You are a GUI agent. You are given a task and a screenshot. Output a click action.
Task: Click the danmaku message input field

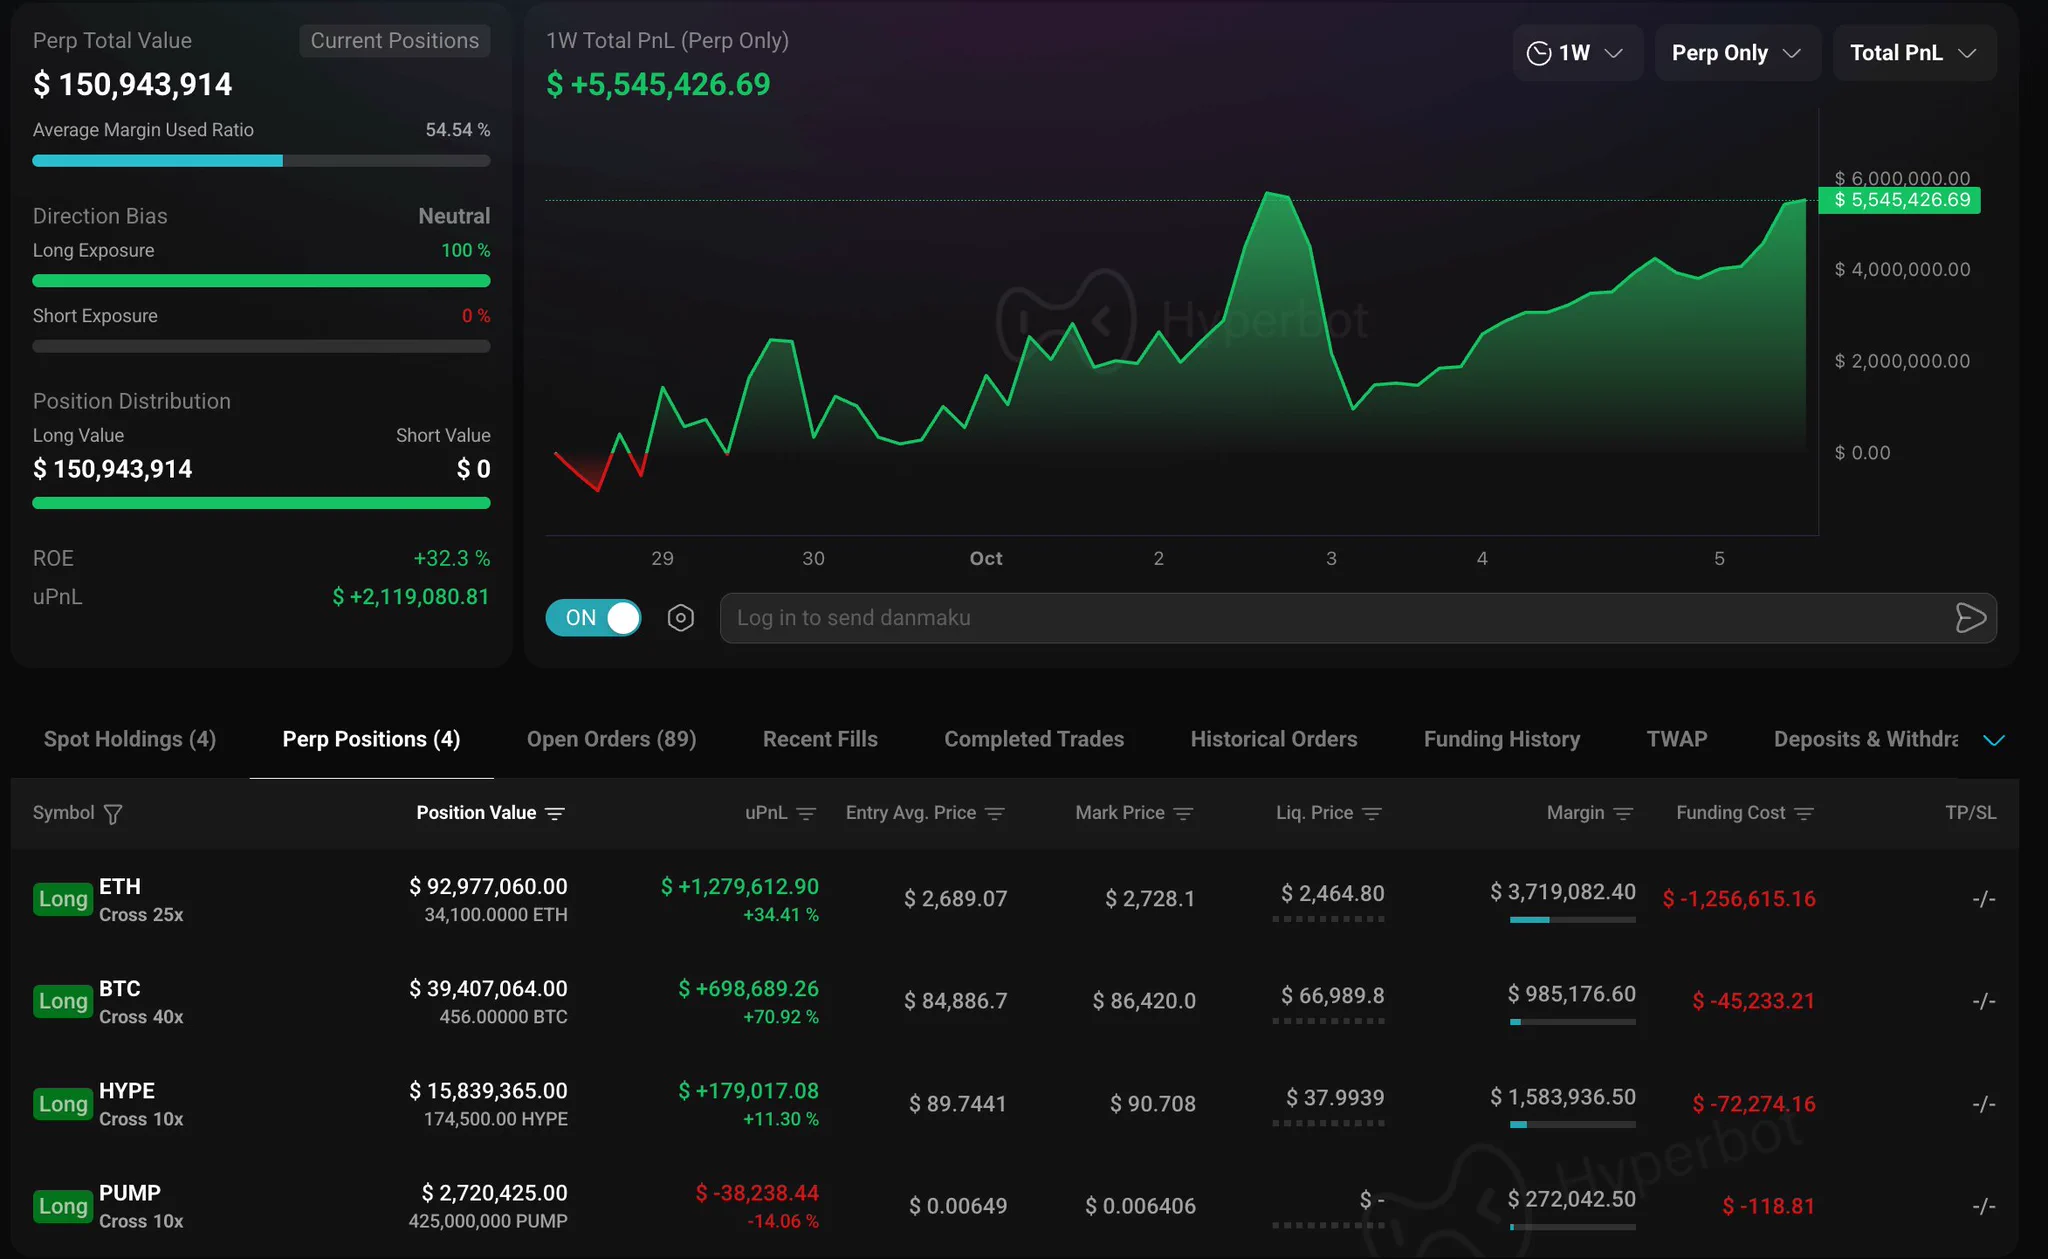click(x=1358, y=618)
